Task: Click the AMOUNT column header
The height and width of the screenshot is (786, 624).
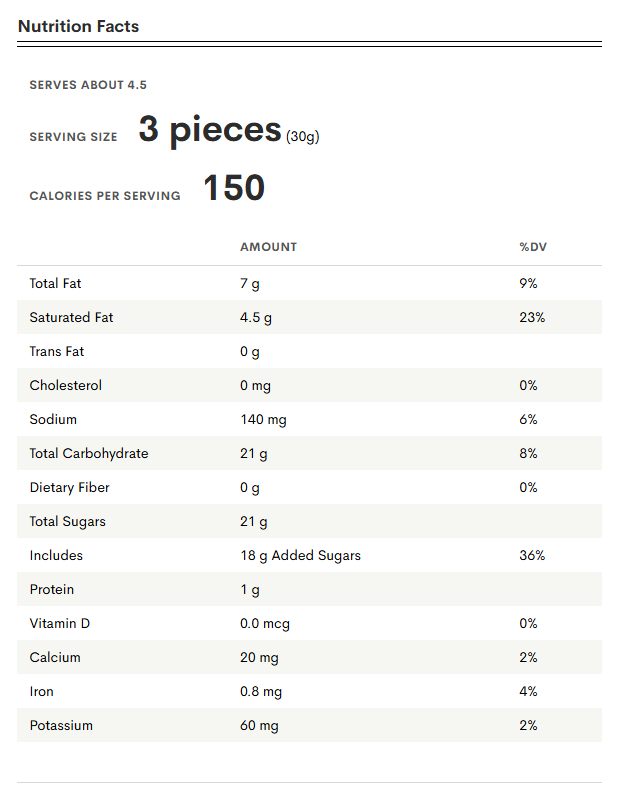Action: pos(268,247)
